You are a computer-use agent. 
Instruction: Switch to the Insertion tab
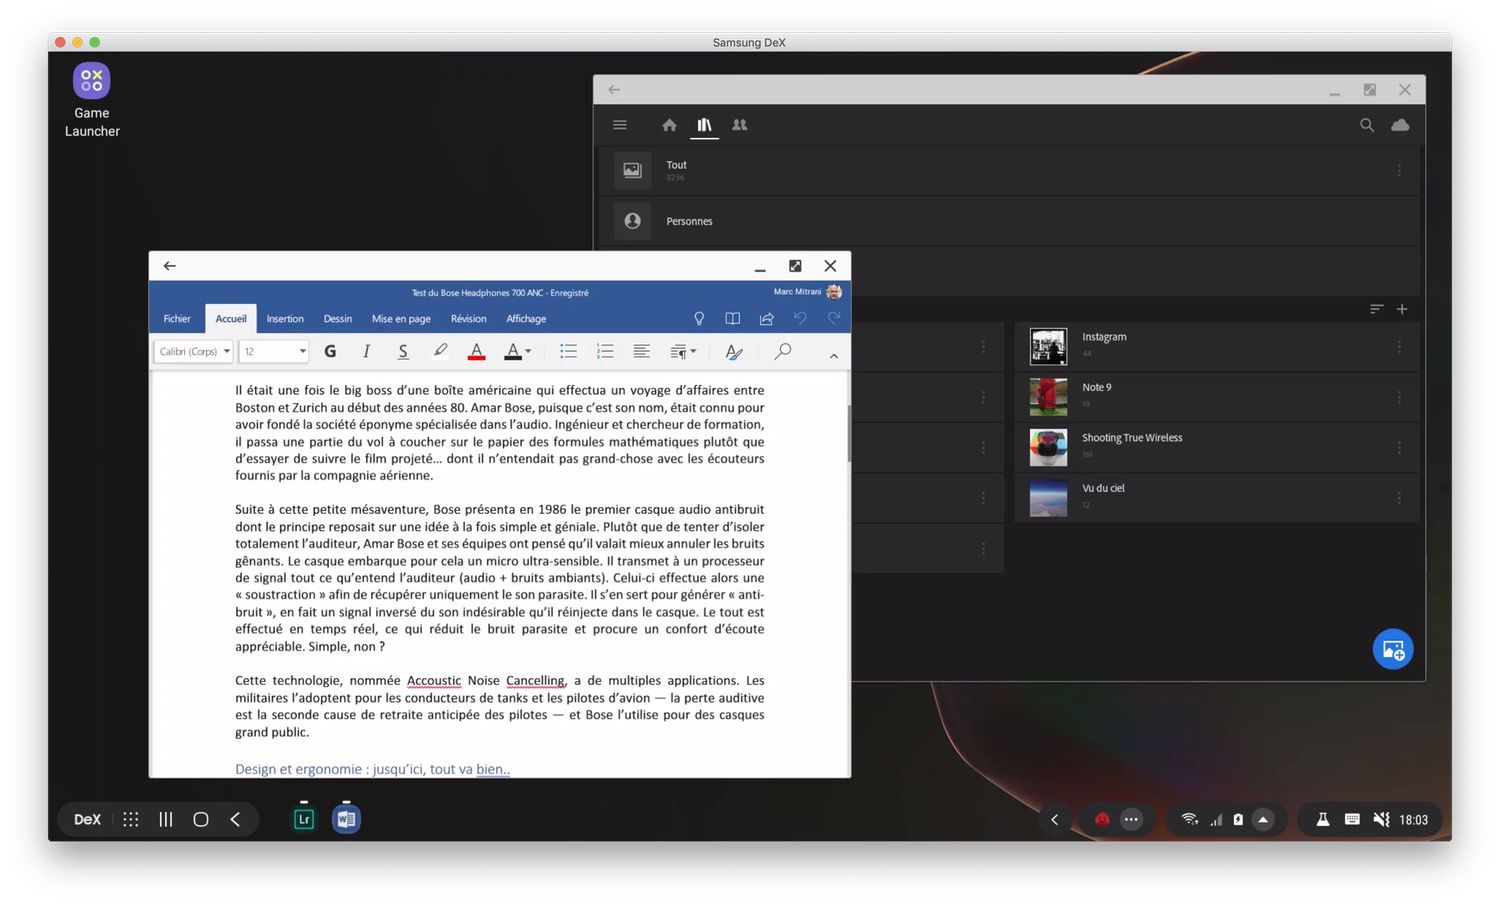285,319
